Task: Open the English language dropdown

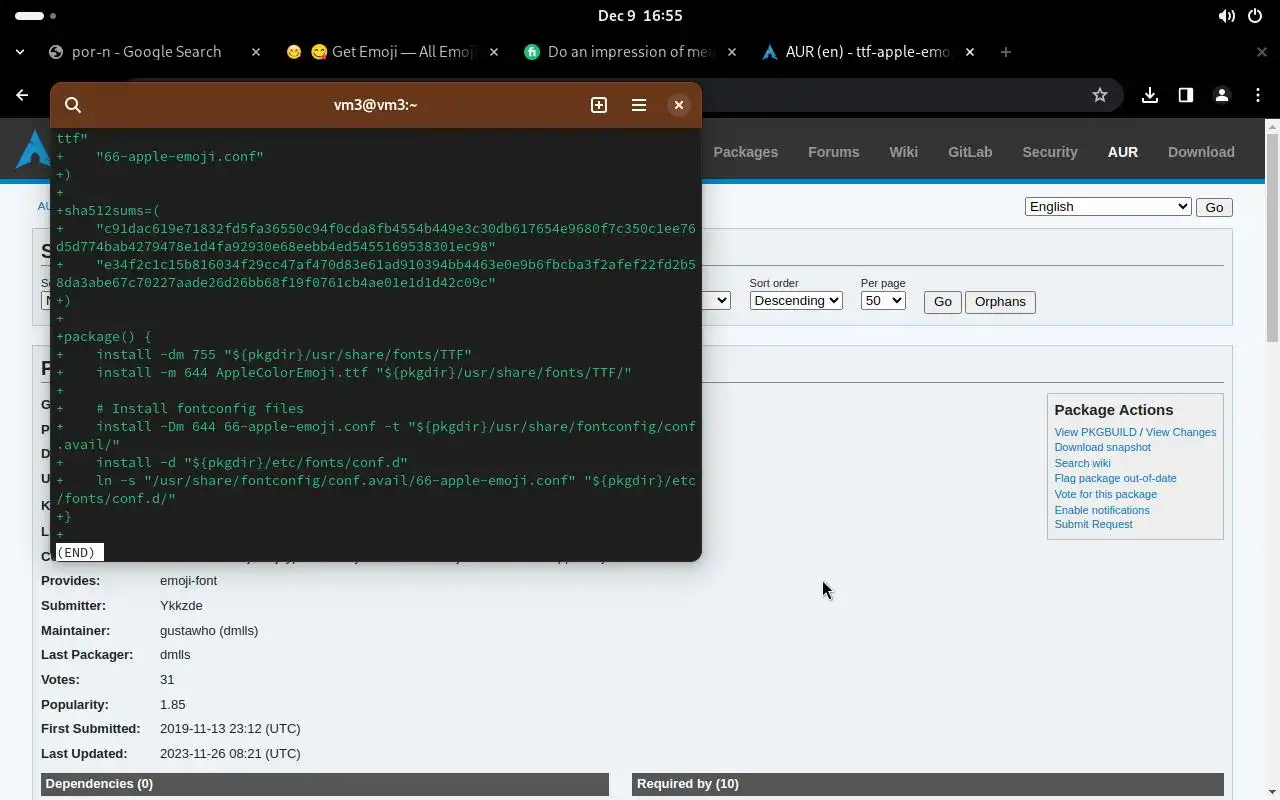Action: click(1108, 206)
